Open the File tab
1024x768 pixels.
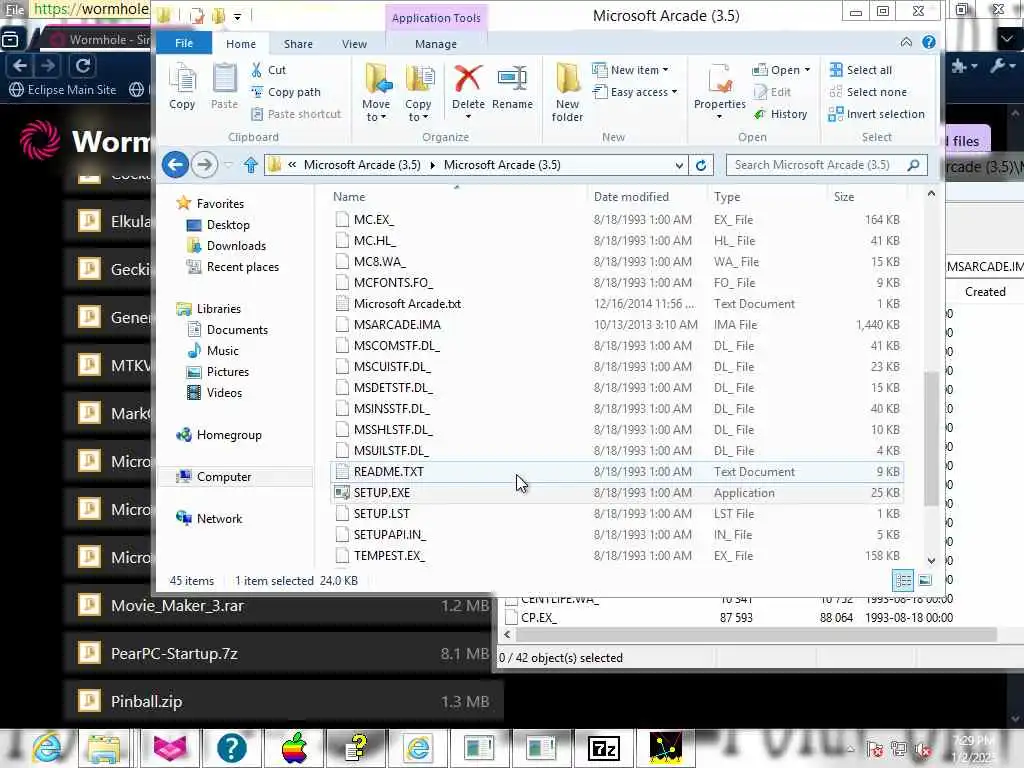(x=184, y=44)
